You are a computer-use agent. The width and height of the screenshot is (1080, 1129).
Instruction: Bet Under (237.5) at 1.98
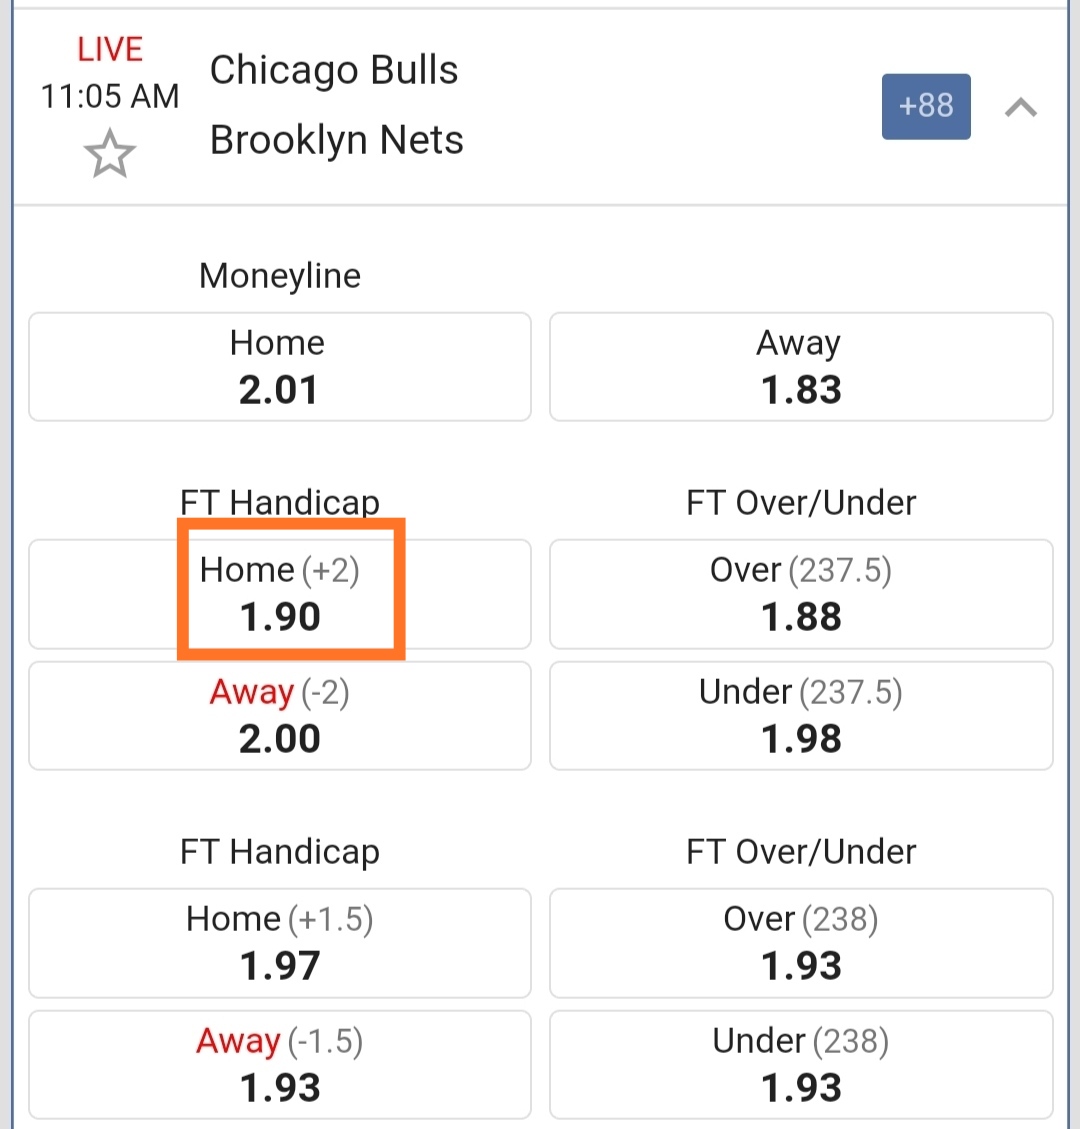pos(801,716)
